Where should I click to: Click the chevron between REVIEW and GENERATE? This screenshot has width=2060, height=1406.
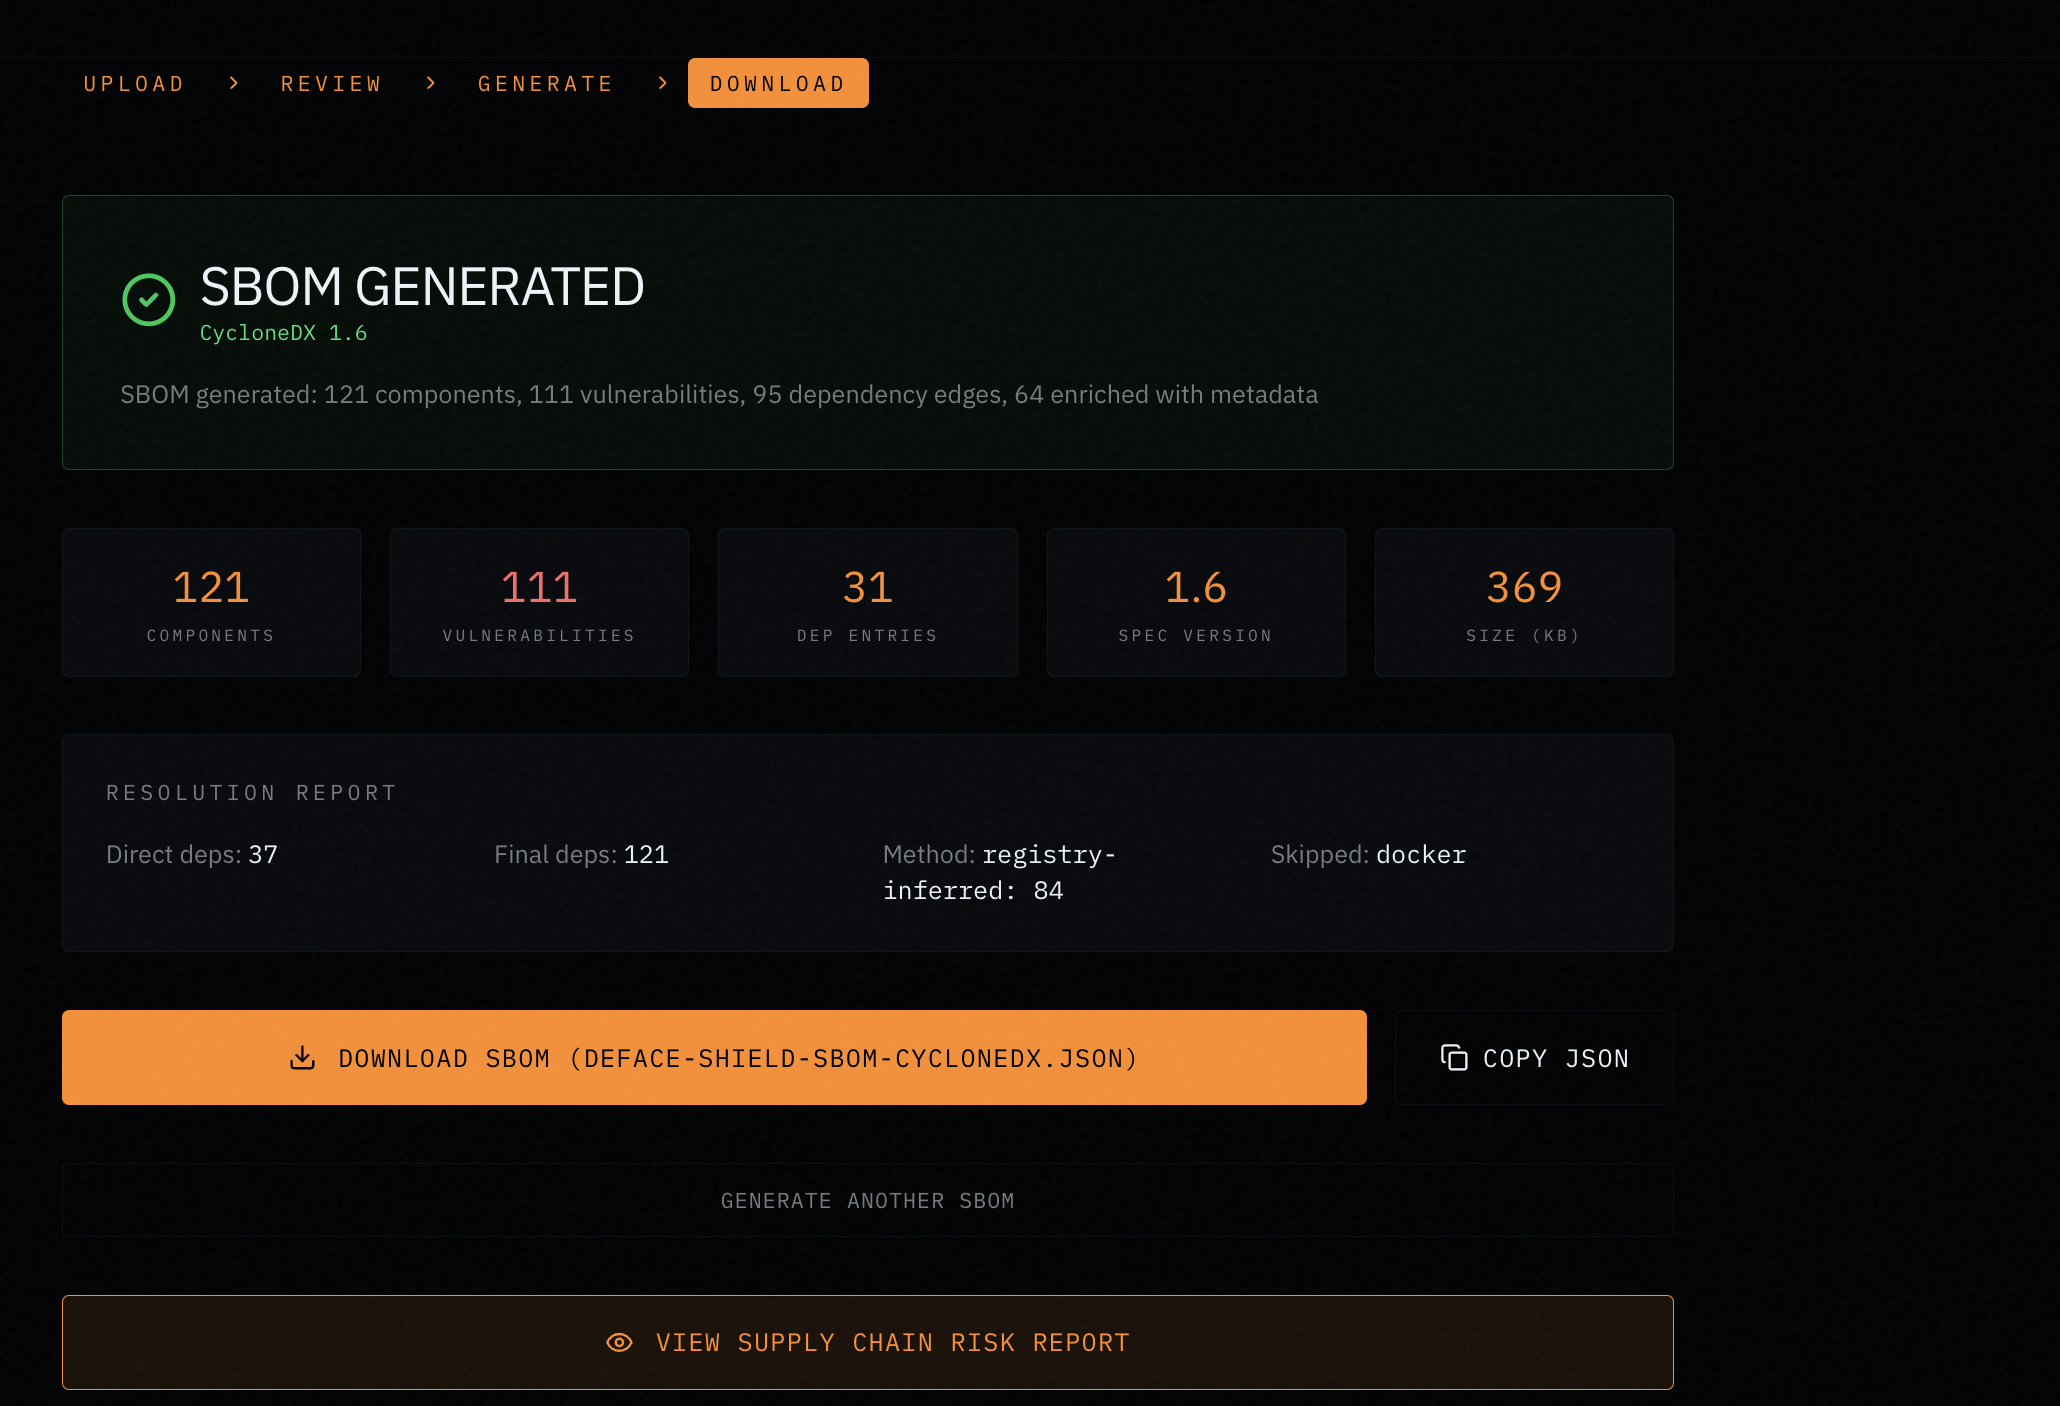[431, 84]
